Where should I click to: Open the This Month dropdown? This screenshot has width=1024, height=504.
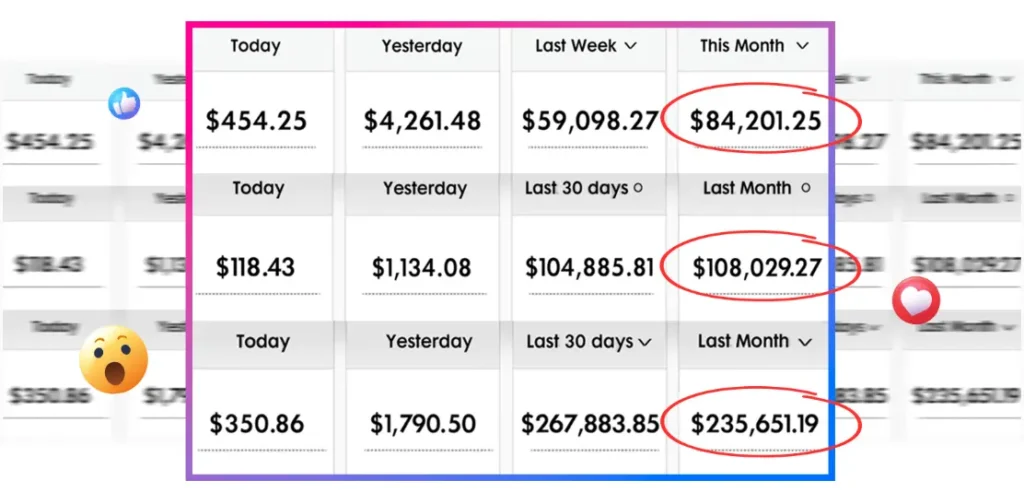coord(802,46)
